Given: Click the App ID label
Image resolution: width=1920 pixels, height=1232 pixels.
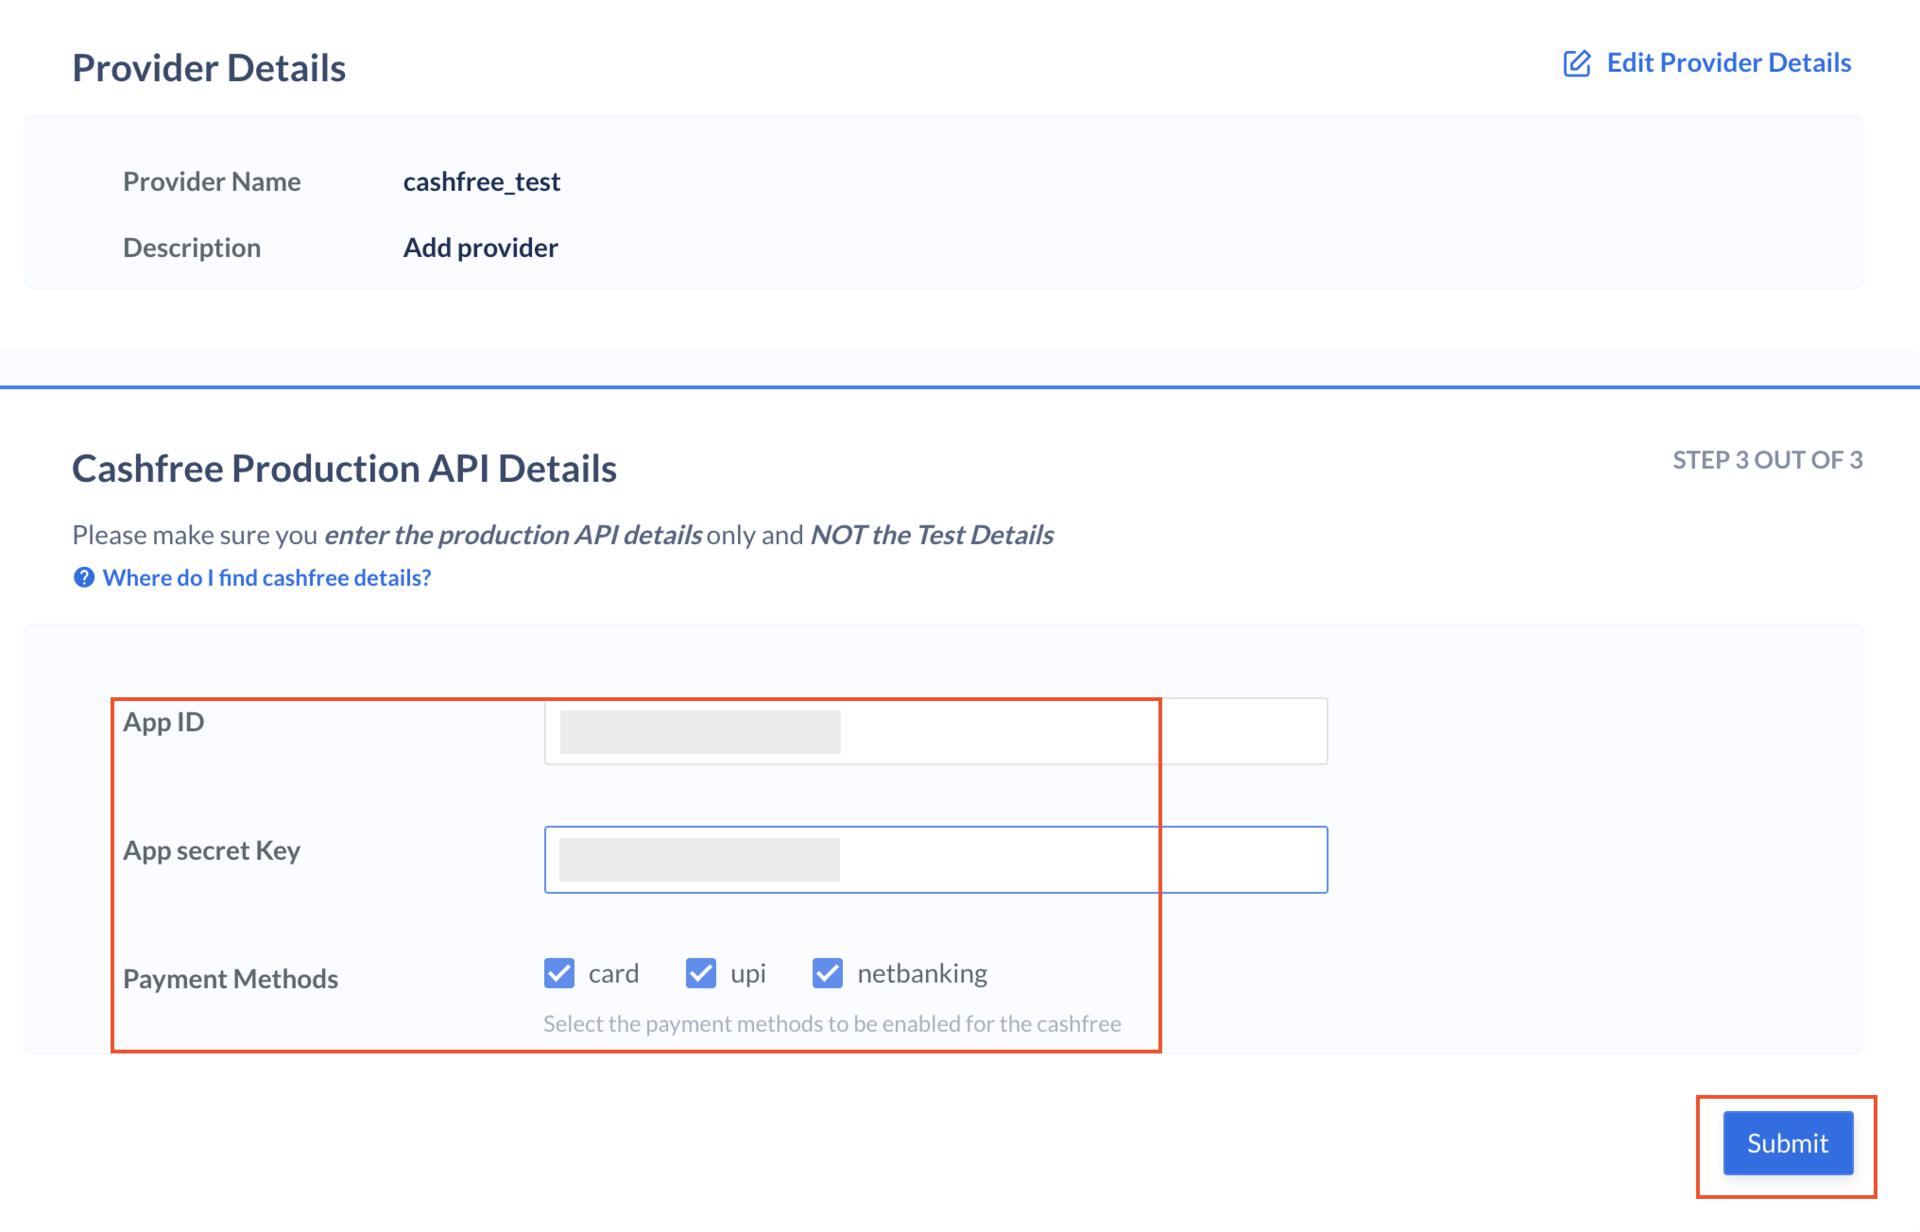Looking at the screenshot, I should click(163, 722).
